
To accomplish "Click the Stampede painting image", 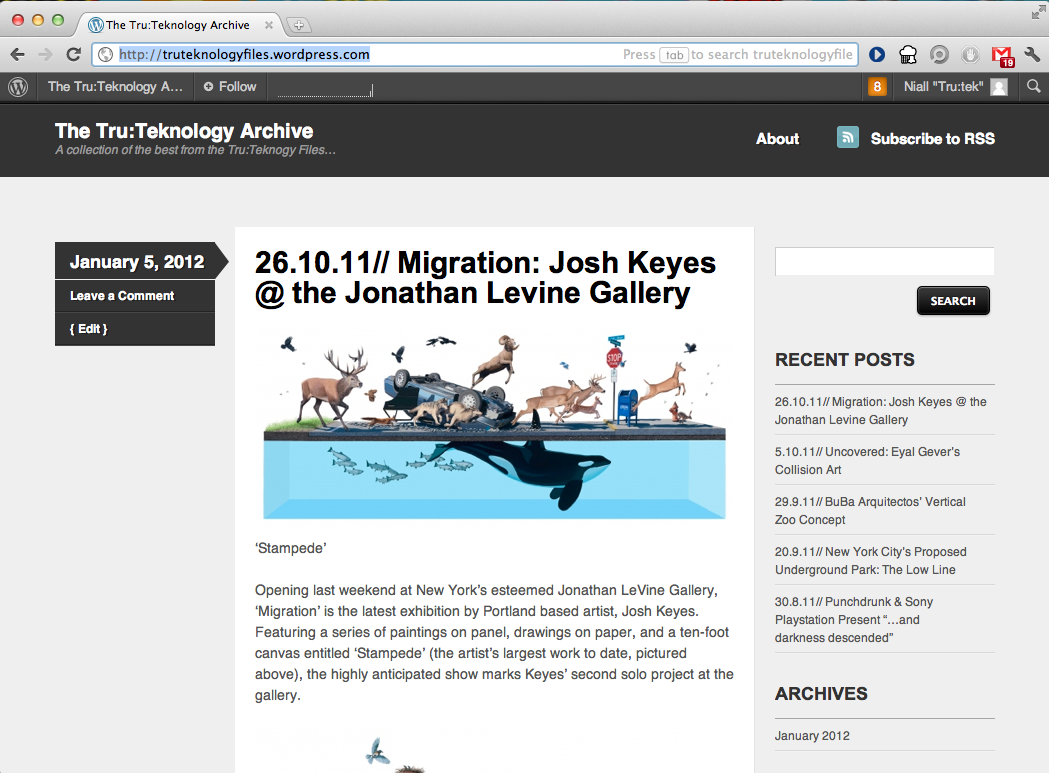I will pyautogui.click(x=494, y=425).
